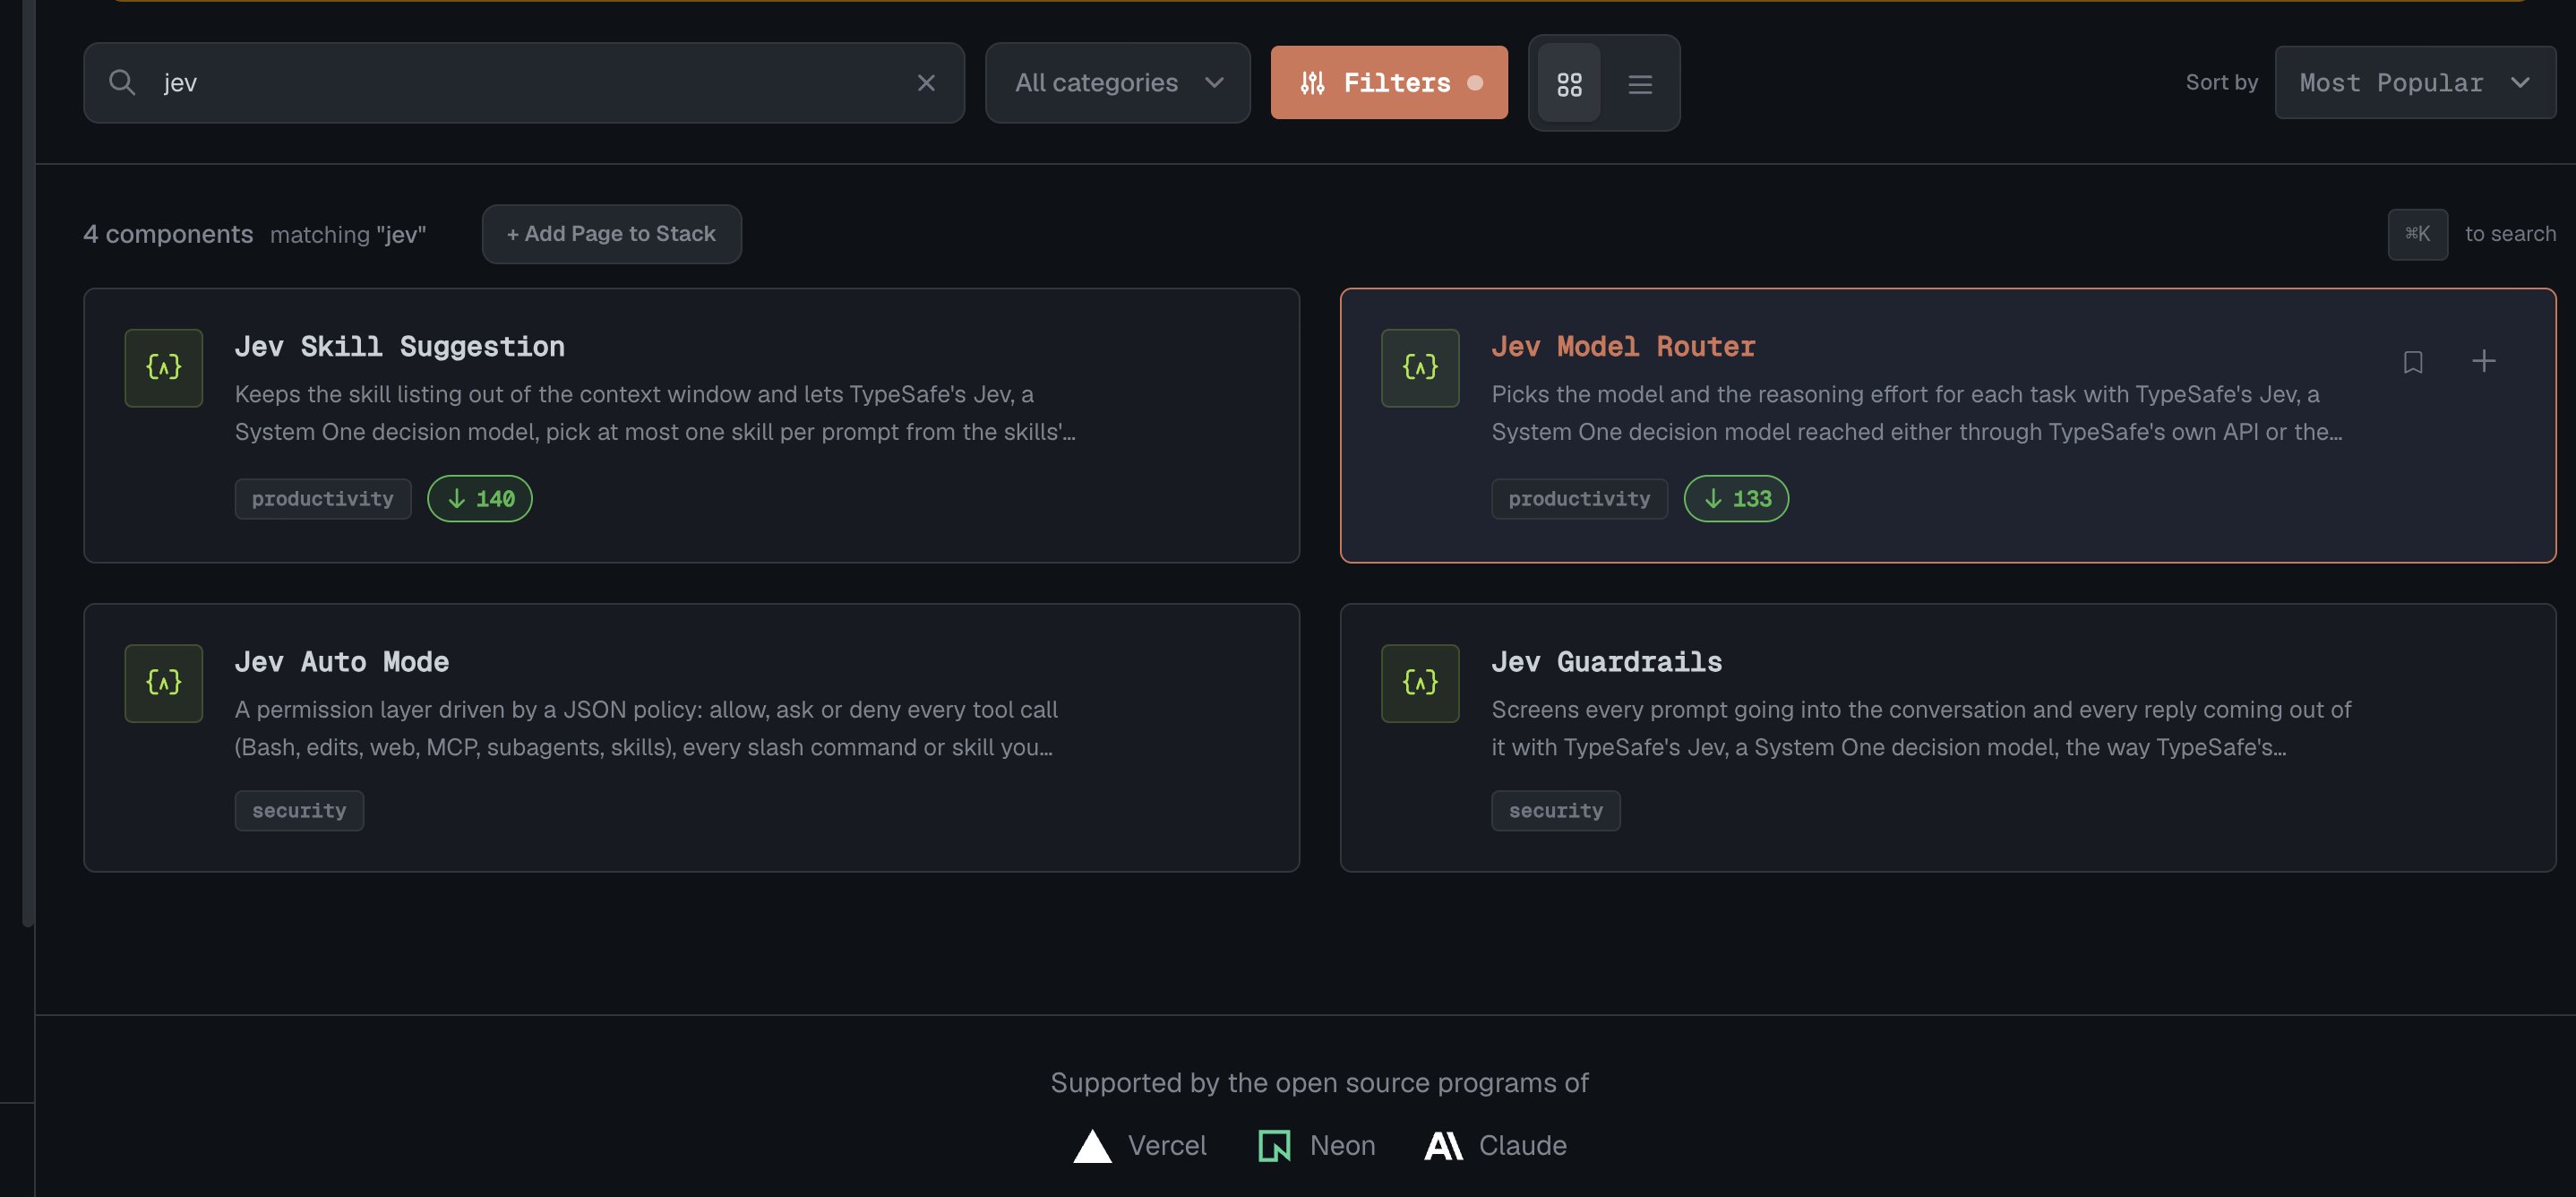Open Jev Auto Mode card title

click(x=341, y=662)
